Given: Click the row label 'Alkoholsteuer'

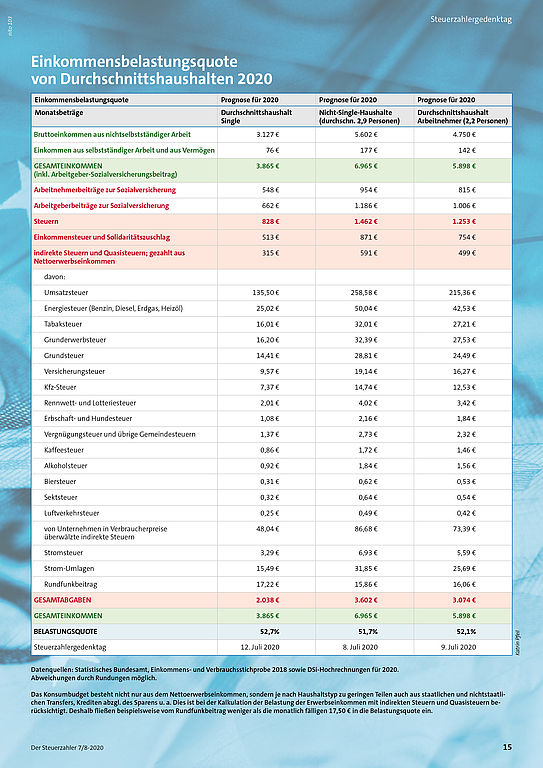Looking at the screenshot, I should [66, 465].
